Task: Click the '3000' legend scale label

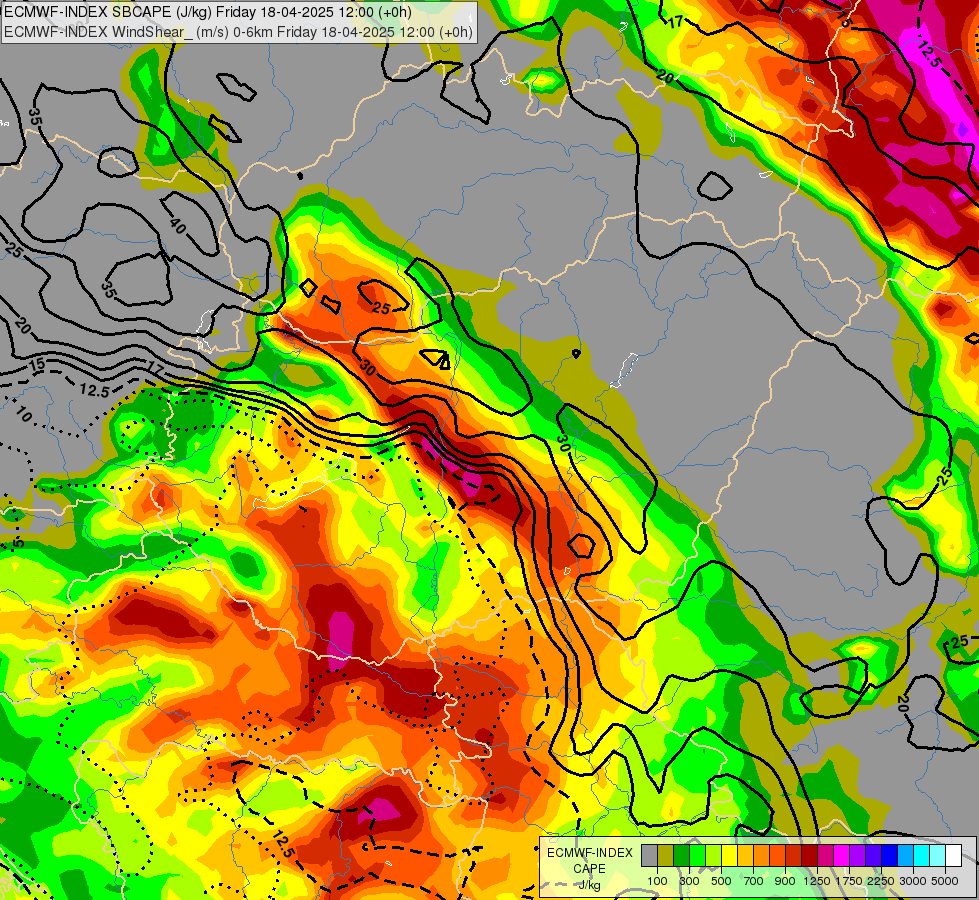Action: (x=913, y=881)
